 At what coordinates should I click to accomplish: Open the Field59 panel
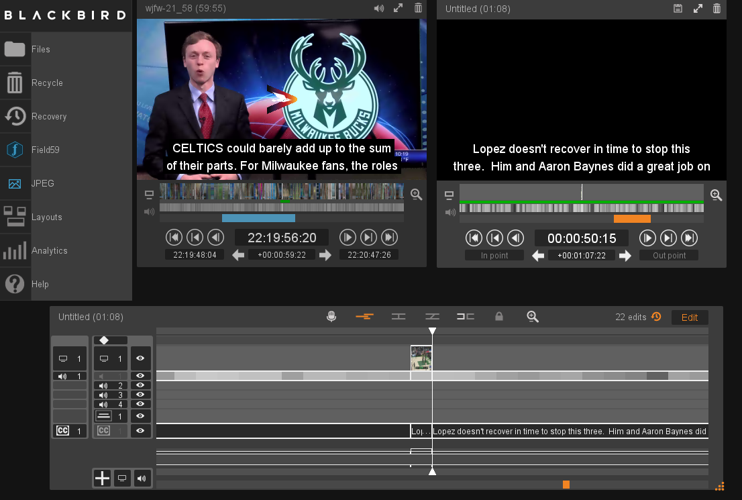click(x=45, y=150)
